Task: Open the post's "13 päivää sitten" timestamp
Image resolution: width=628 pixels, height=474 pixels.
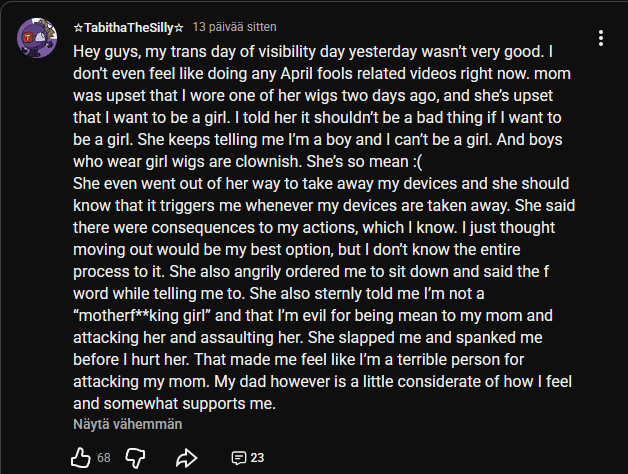Action: tap(235, 26)
